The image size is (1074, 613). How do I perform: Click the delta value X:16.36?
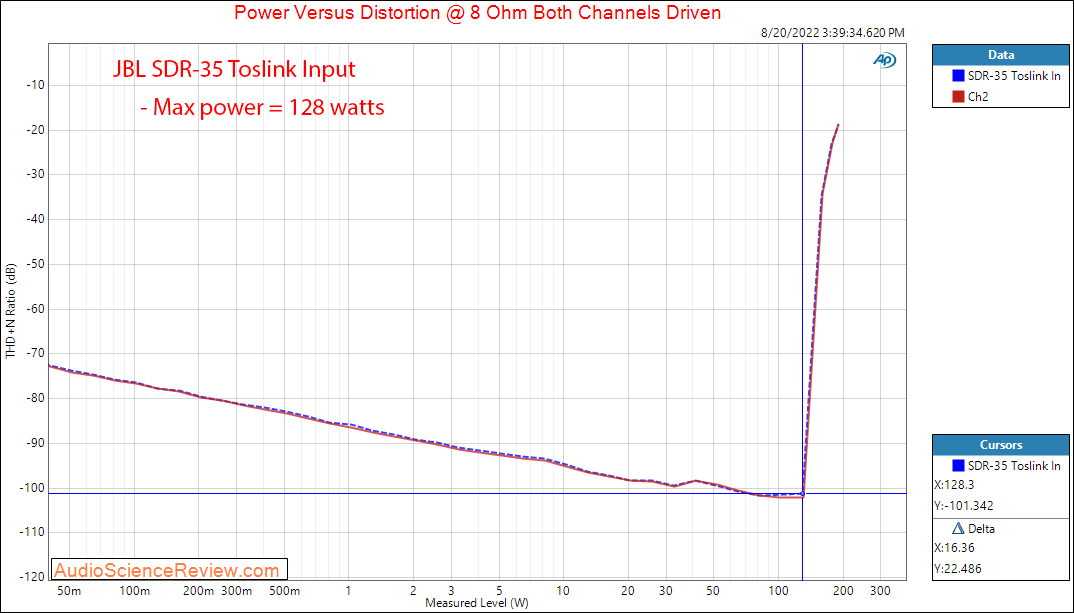pyautogui.click(x=954, y=548)
